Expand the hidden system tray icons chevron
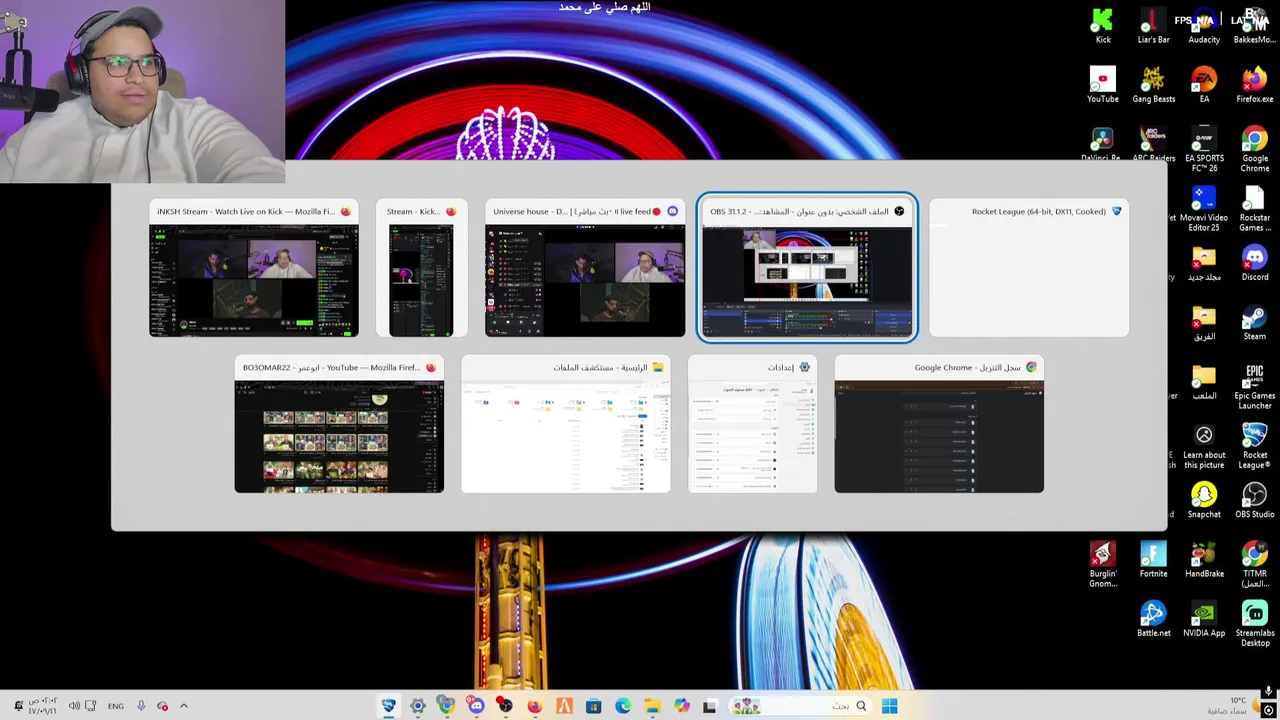 coord(183,706)
